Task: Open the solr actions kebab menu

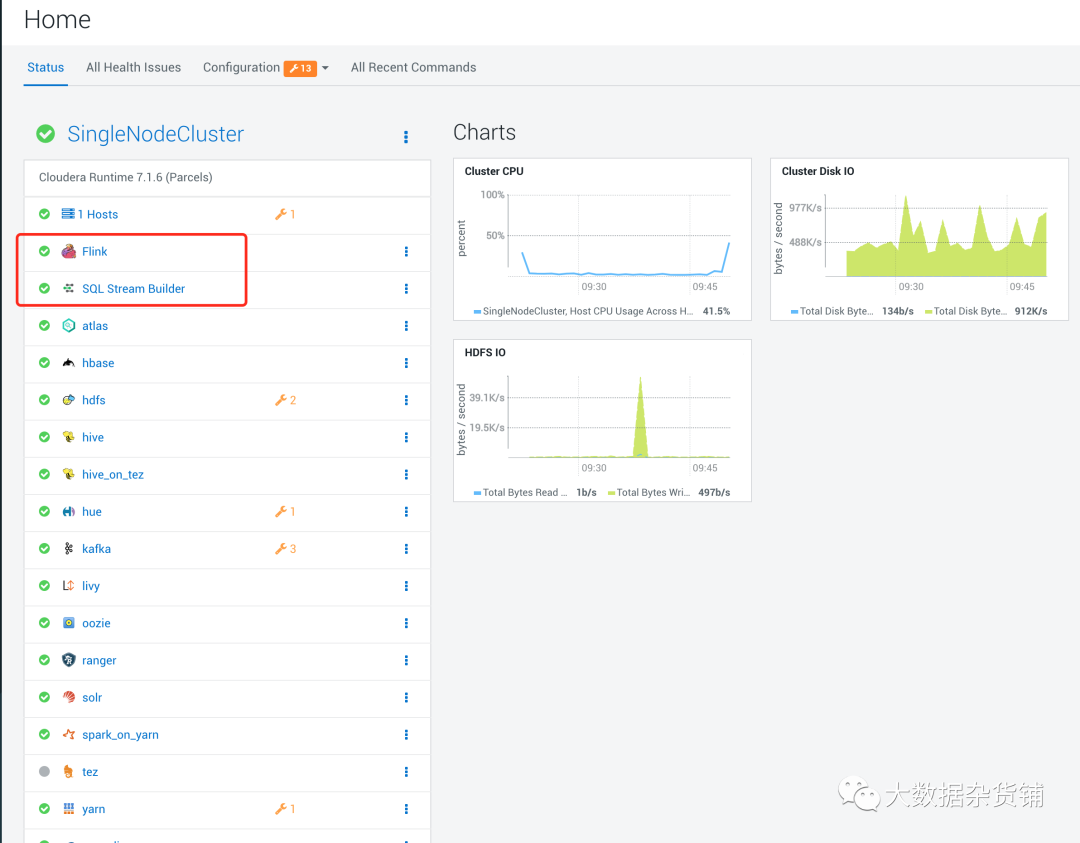Action: pos(406,698)
